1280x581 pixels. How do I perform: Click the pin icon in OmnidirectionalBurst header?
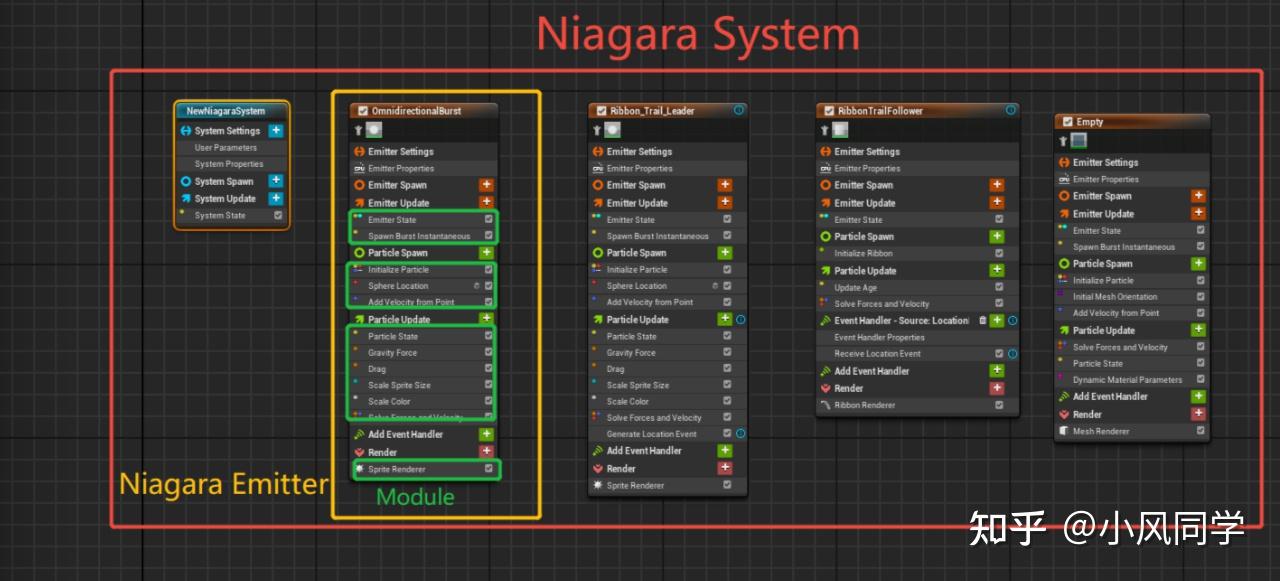click(x=358, y=130)
